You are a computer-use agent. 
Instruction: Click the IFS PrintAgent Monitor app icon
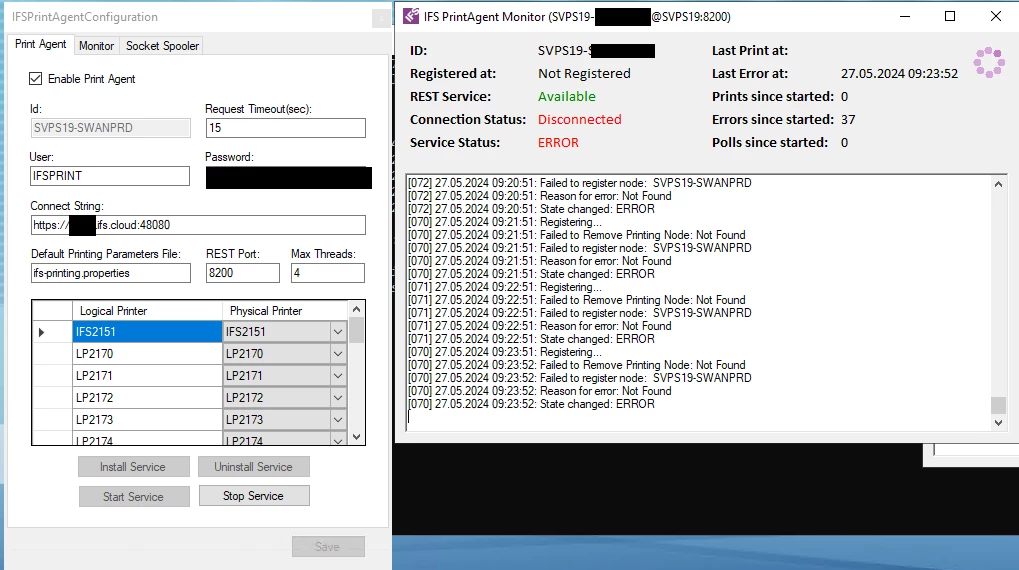pos(411,16)
